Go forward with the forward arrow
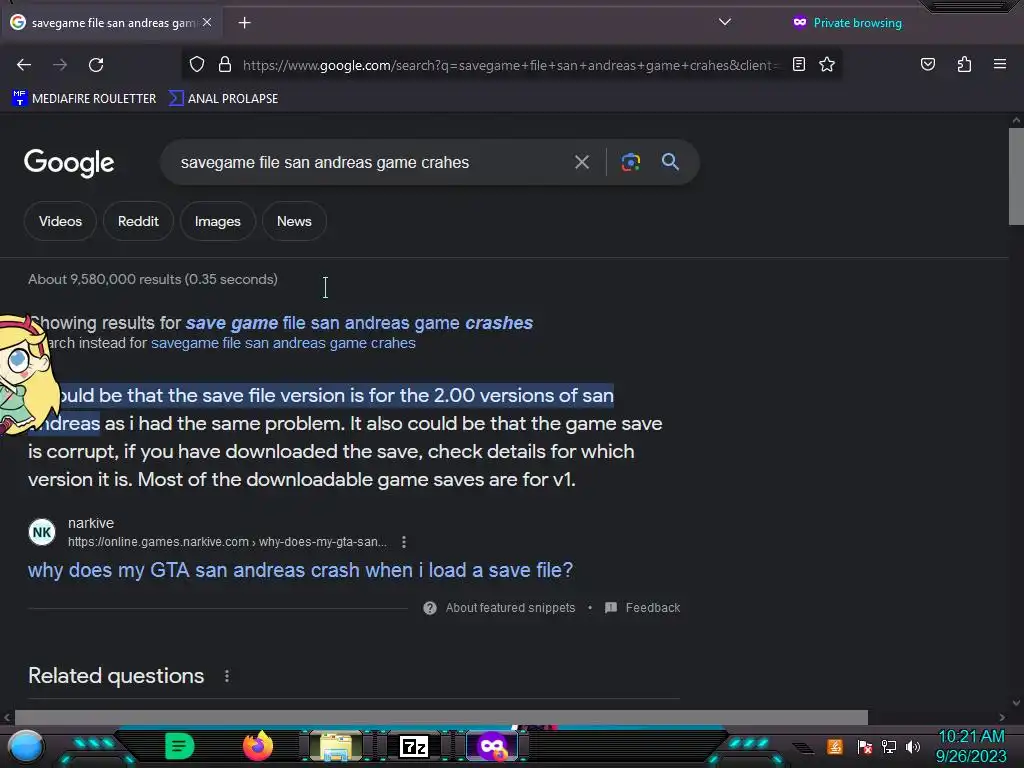 pos(60,65)
